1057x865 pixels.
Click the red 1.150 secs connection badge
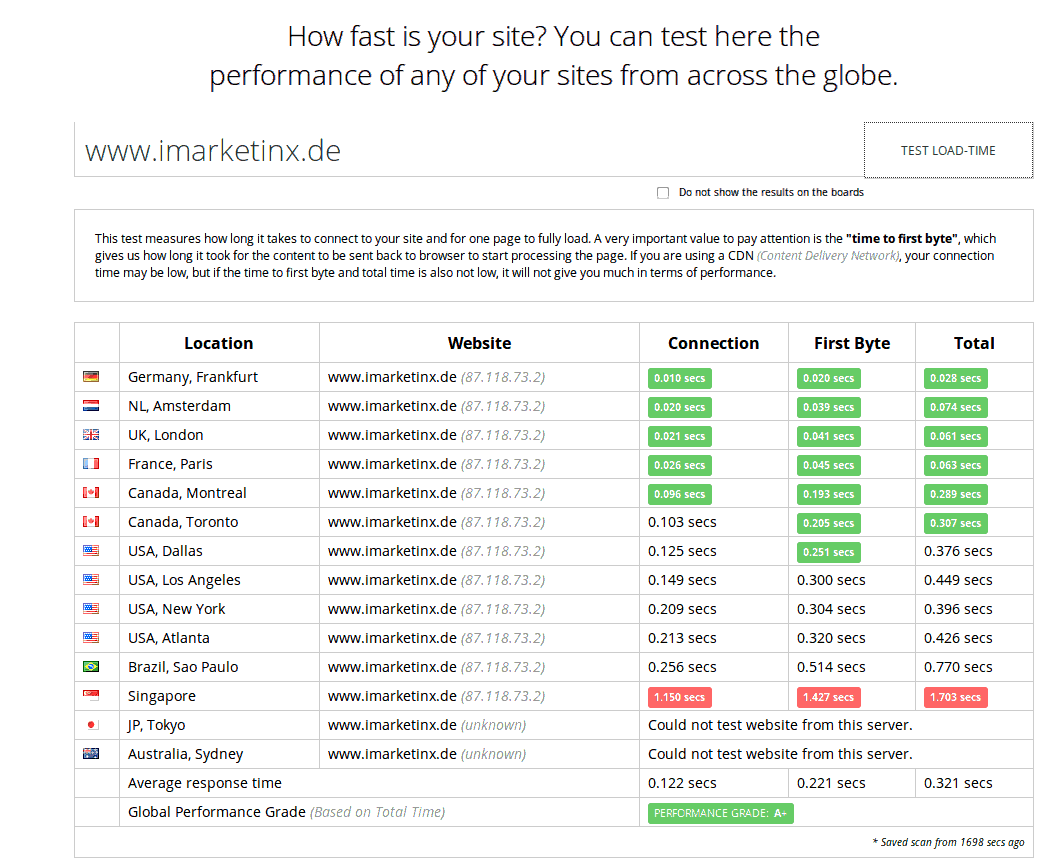point(680,697)
